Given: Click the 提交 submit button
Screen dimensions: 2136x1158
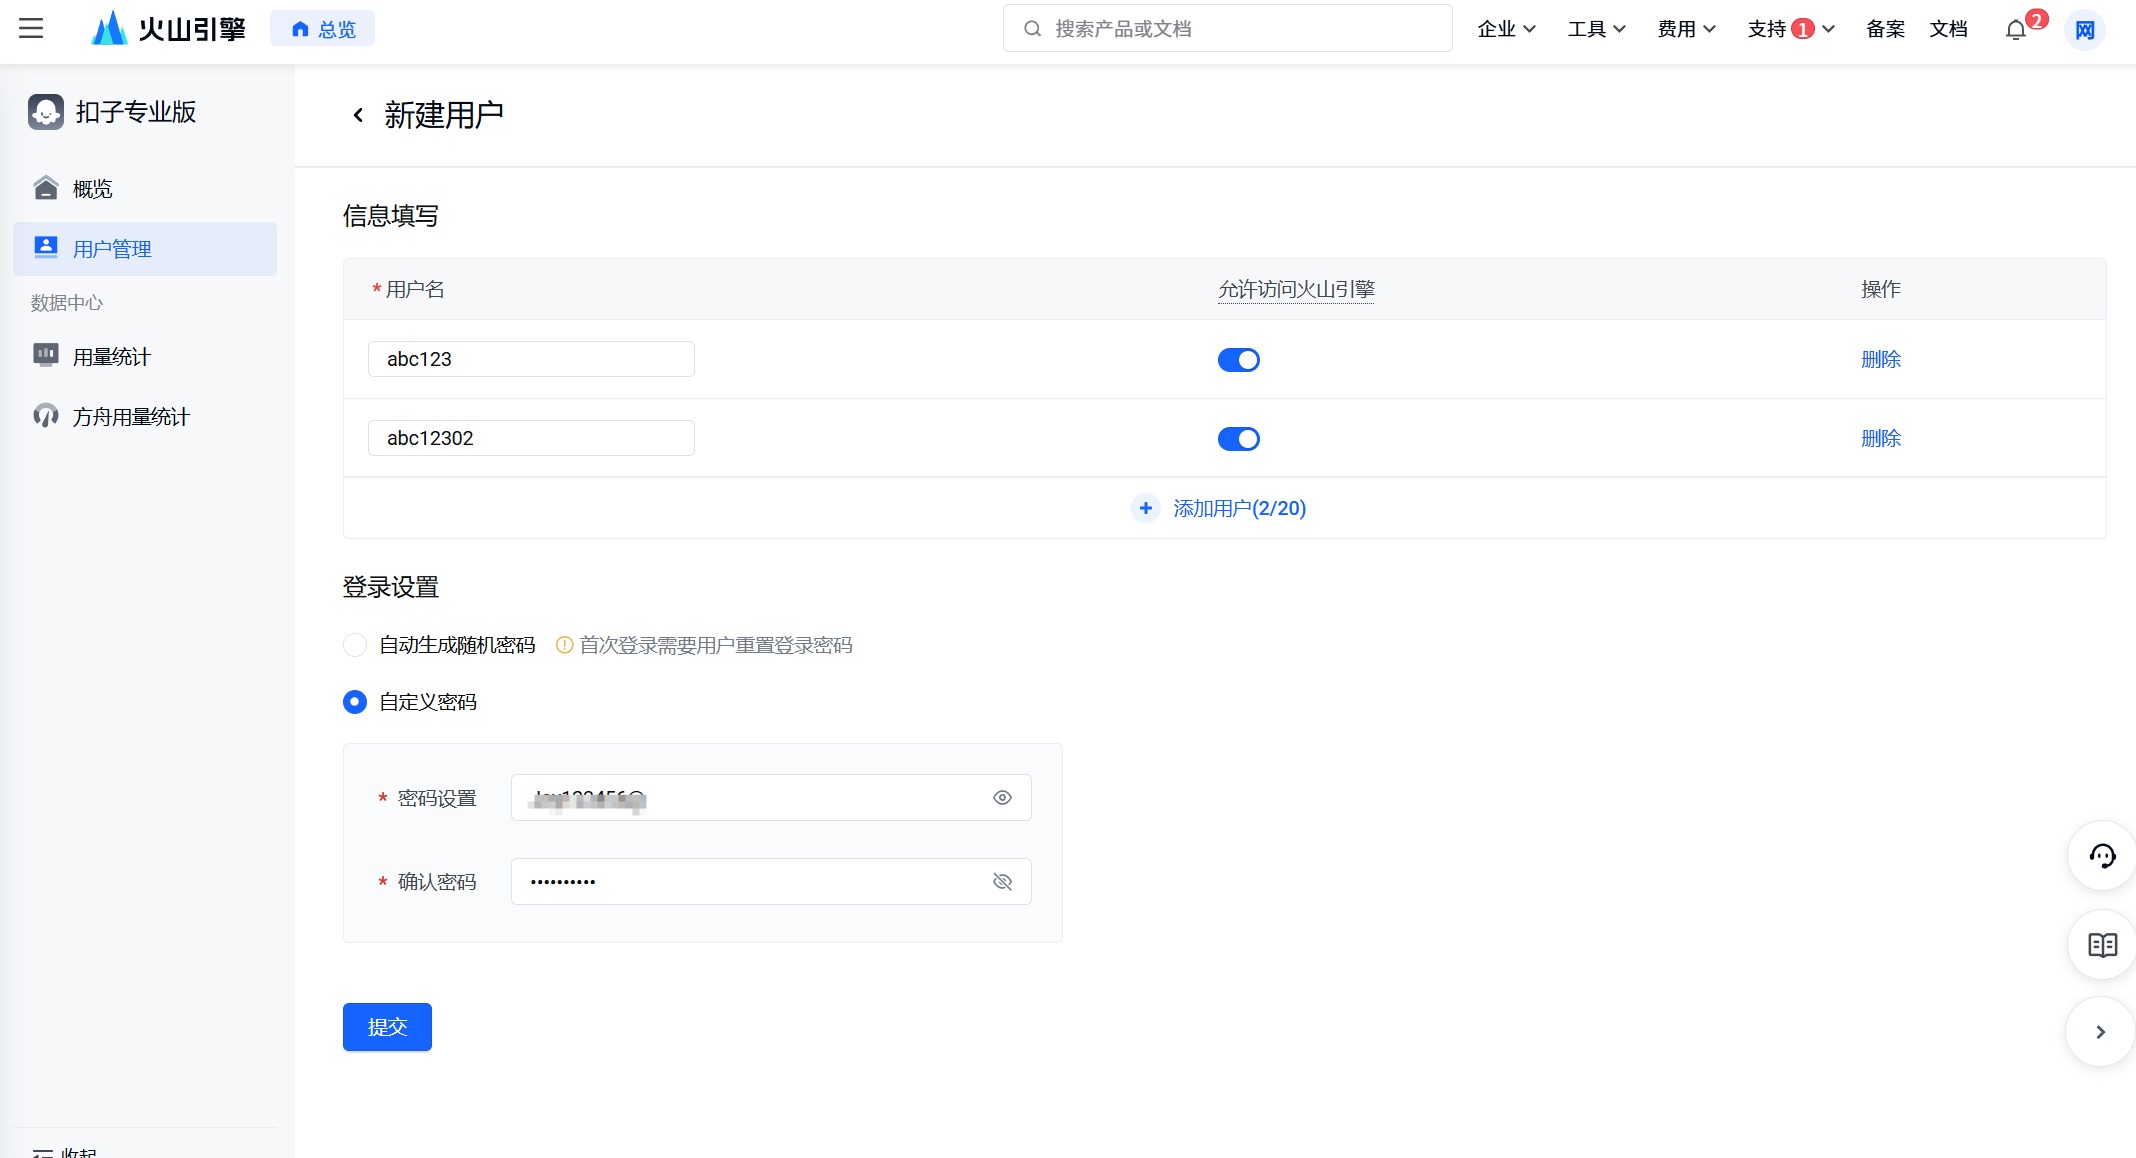Looking at the screenshot, I should (x=387, y=1027).
